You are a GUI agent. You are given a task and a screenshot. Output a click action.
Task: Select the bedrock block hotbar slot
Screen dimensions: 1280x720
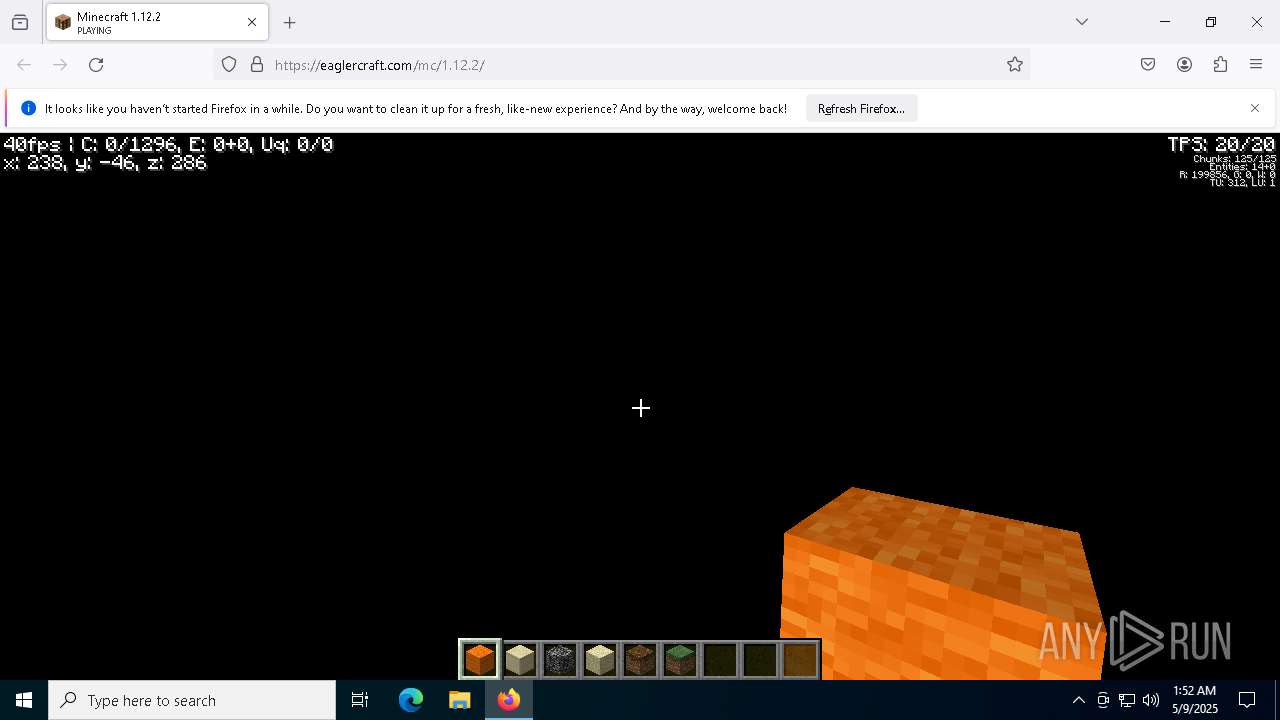coord(560,660)
